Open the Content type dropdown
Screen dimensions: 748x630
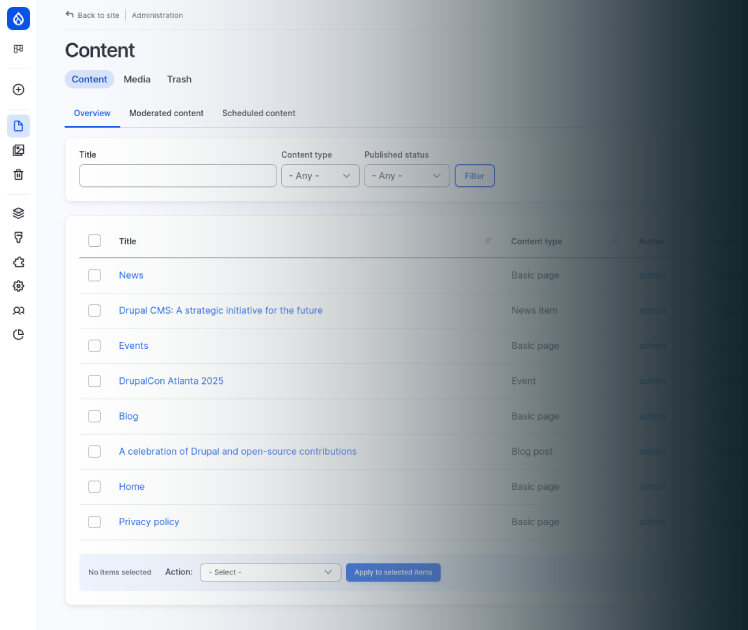(320, 176)
